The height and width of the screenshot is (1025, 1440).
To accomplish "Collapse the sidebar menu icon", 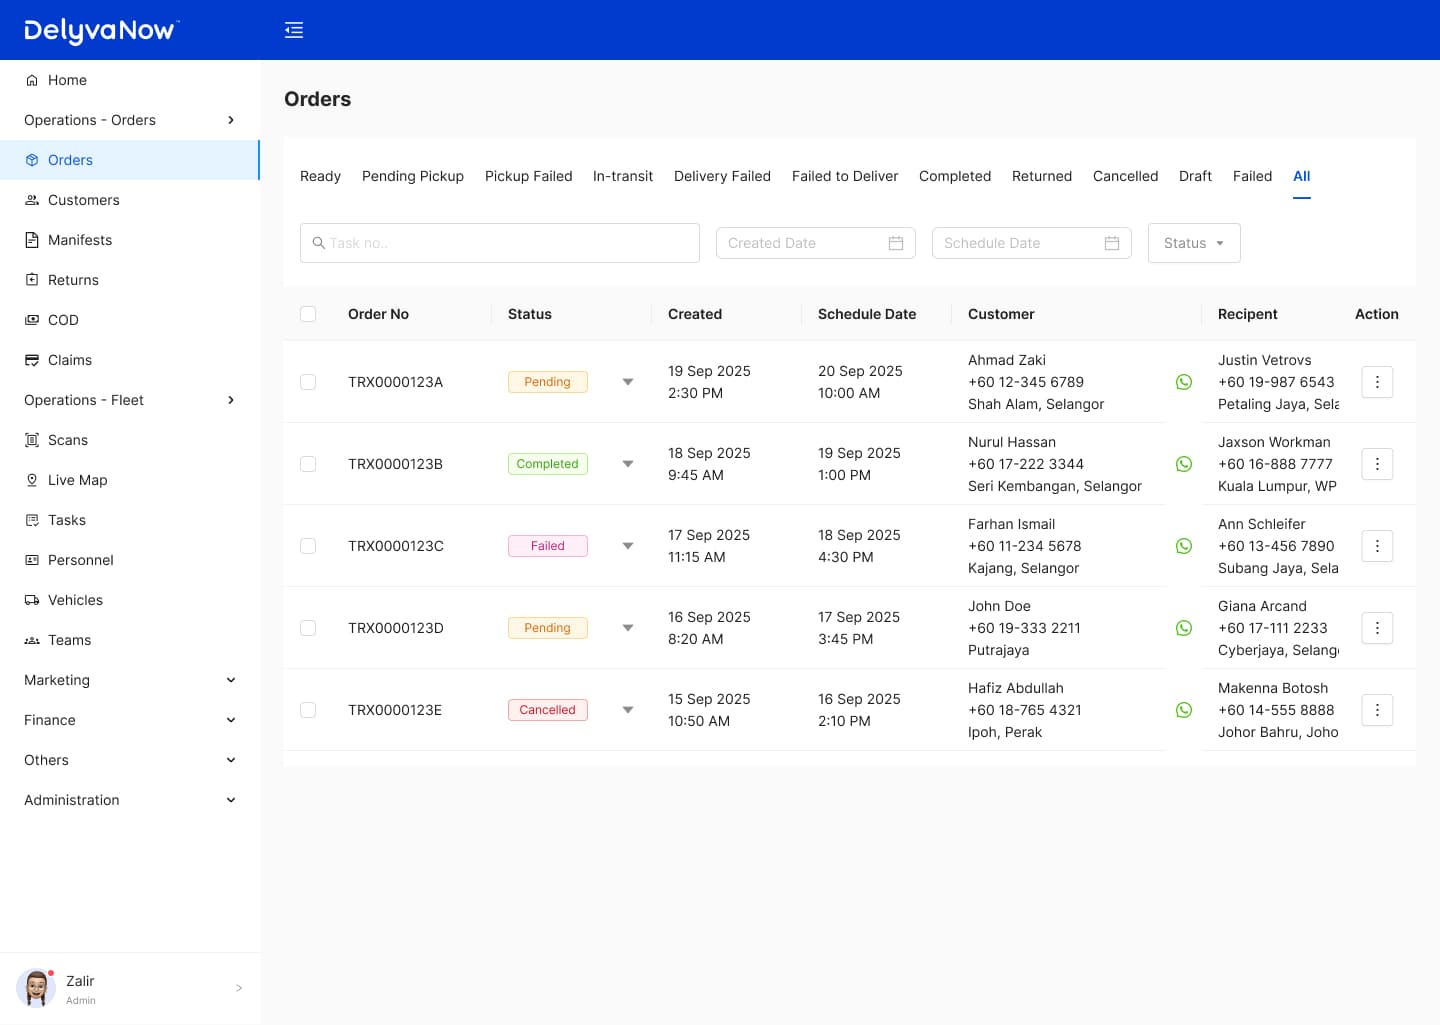I will pos(294,30).
